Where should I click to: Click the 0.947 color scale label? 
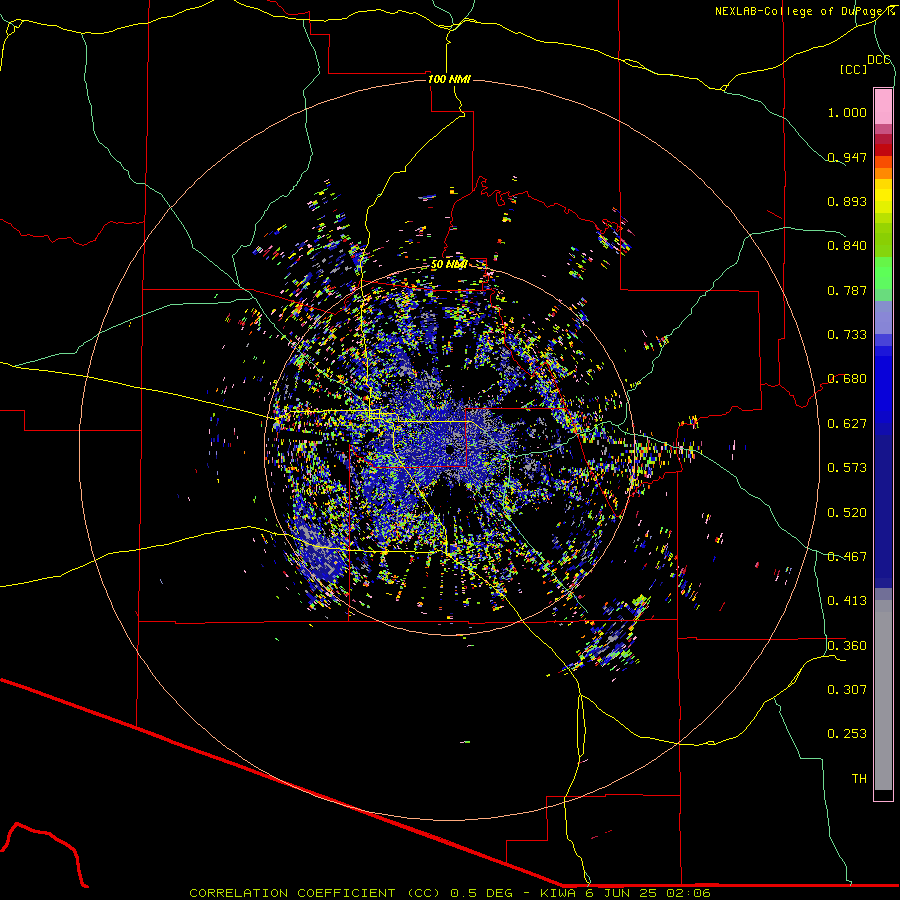pyautogui.click(x=847, y=157)
